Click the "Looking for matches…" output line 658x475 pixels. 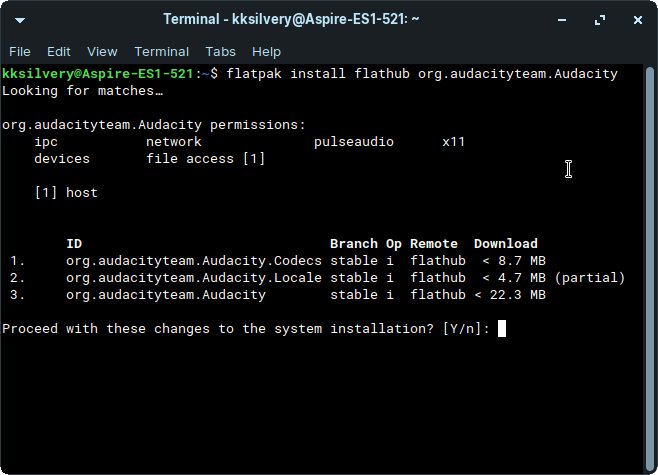pyautogui.click(x=82, y=91)
